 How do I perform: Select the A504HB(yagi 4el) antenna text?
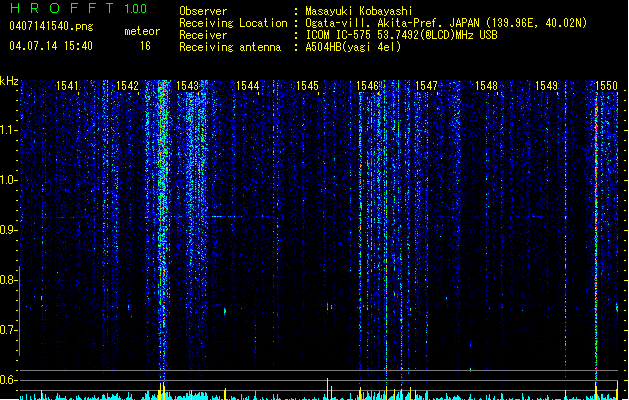point(353,47)
